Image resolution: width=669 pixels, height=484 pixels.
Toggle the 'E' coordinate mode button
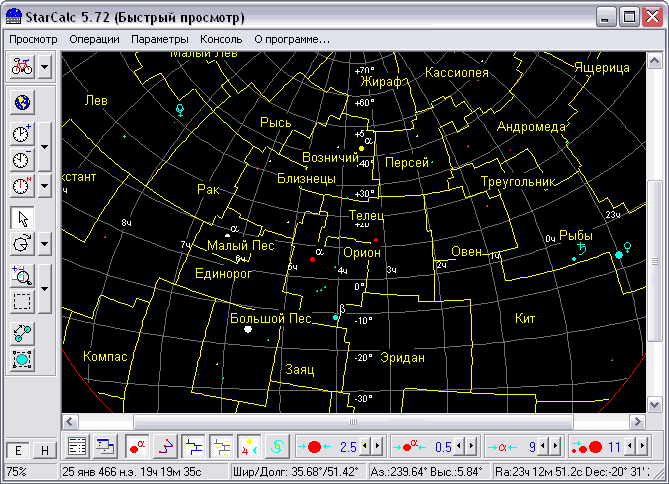18,451
